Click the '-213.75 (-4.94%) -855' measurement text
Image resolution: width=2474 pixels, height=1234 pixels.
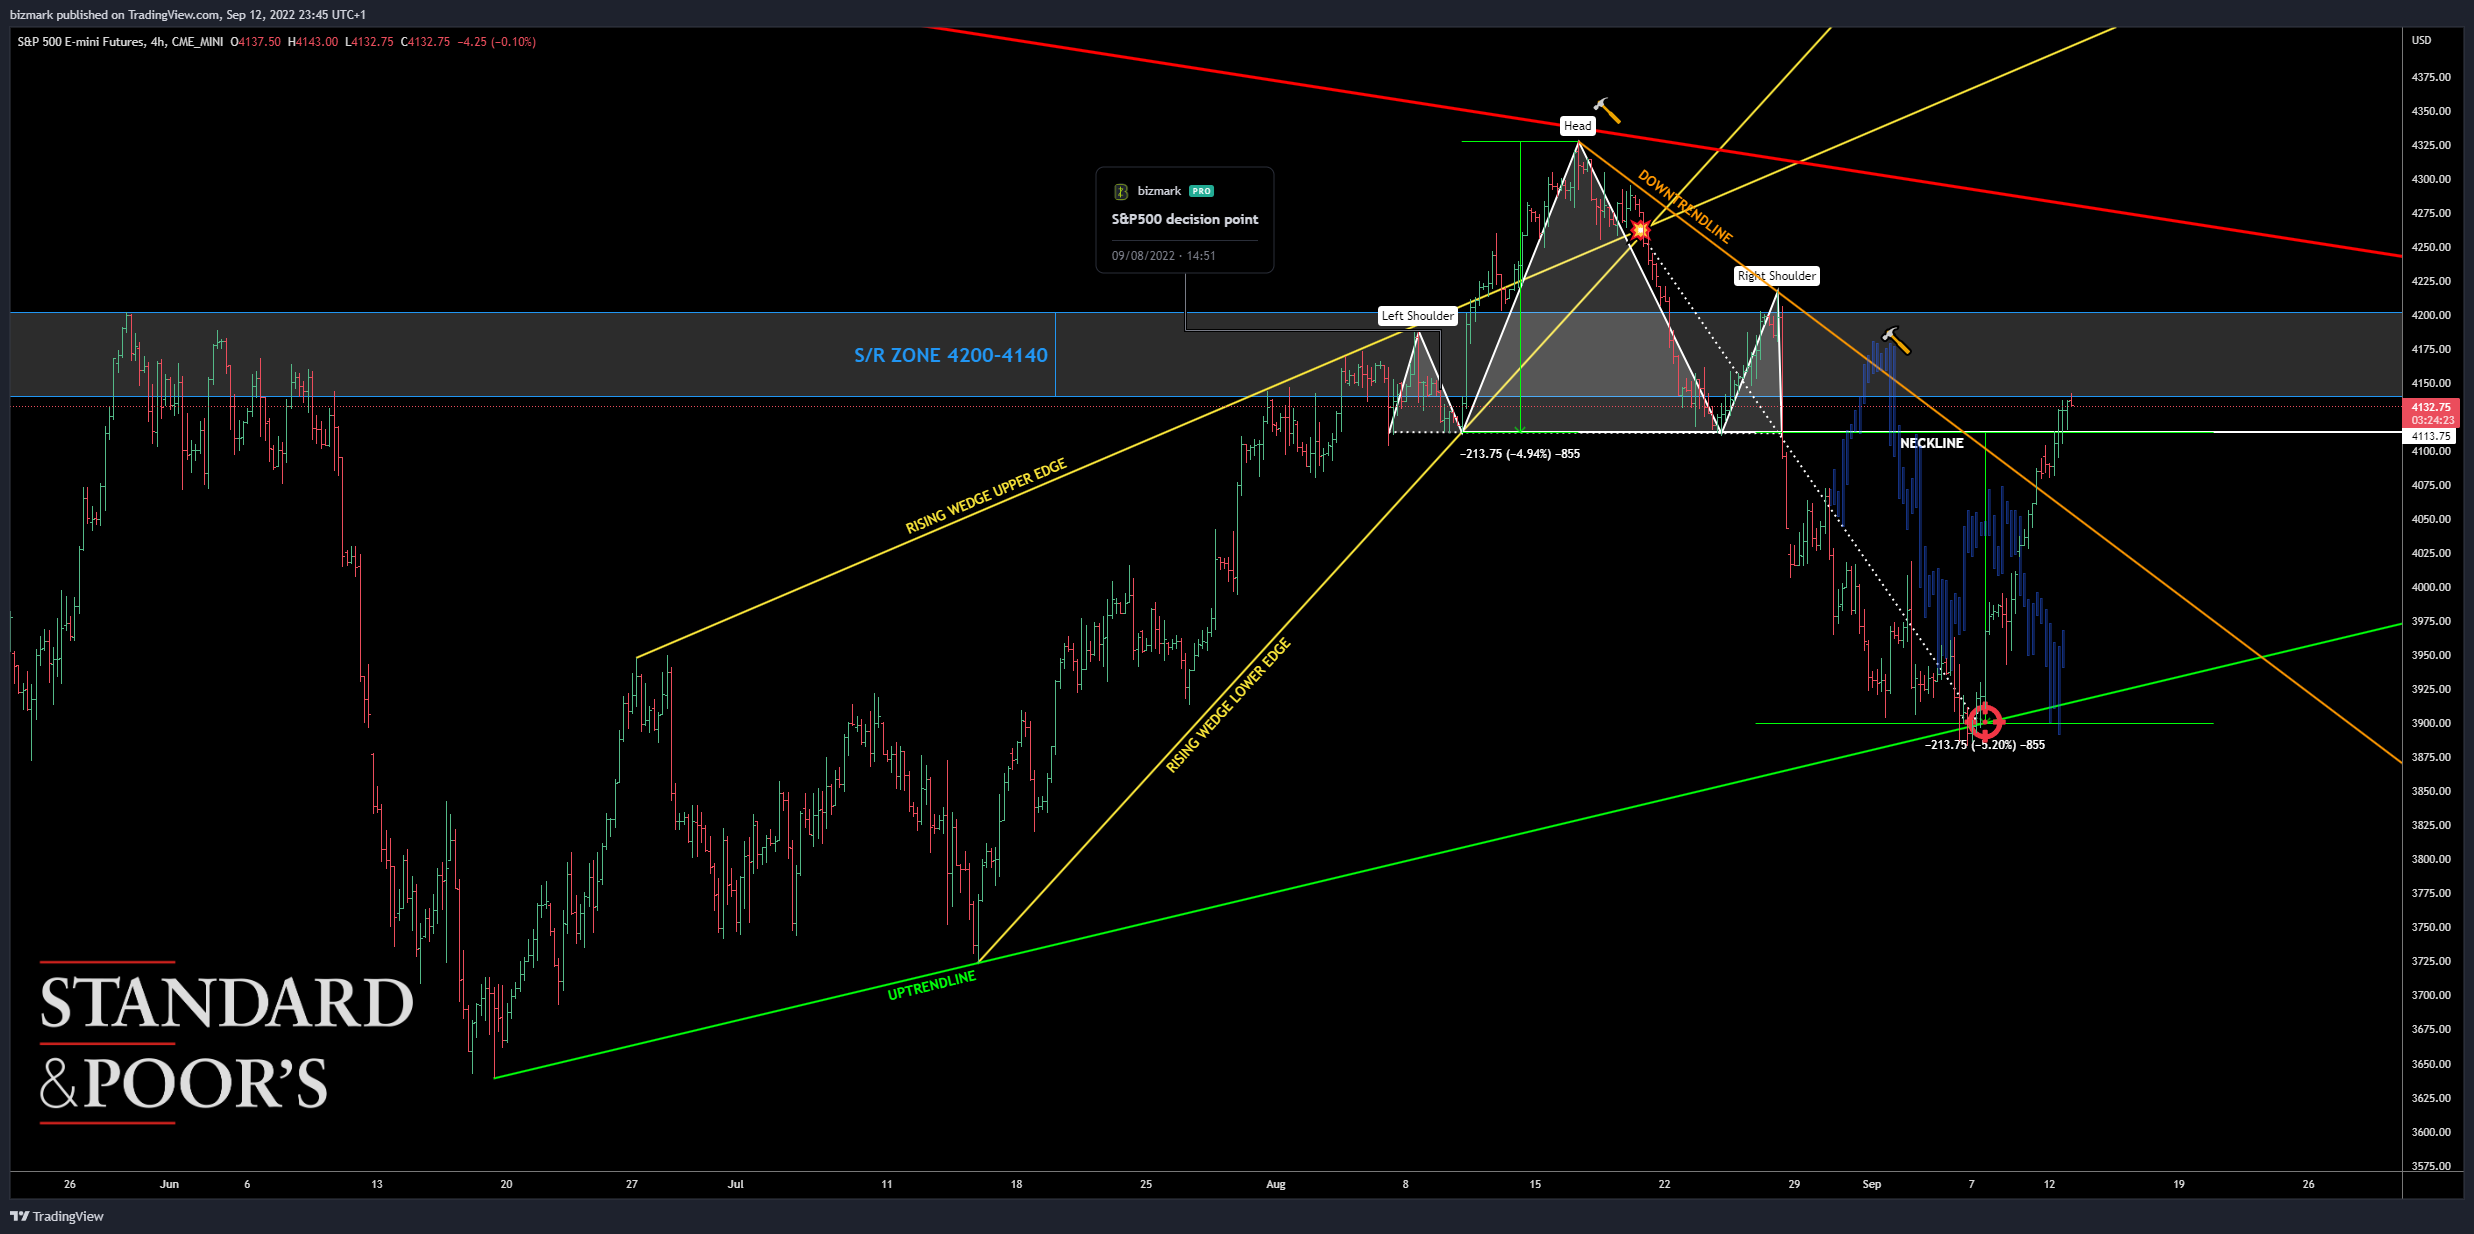[x=1520, y=454]
